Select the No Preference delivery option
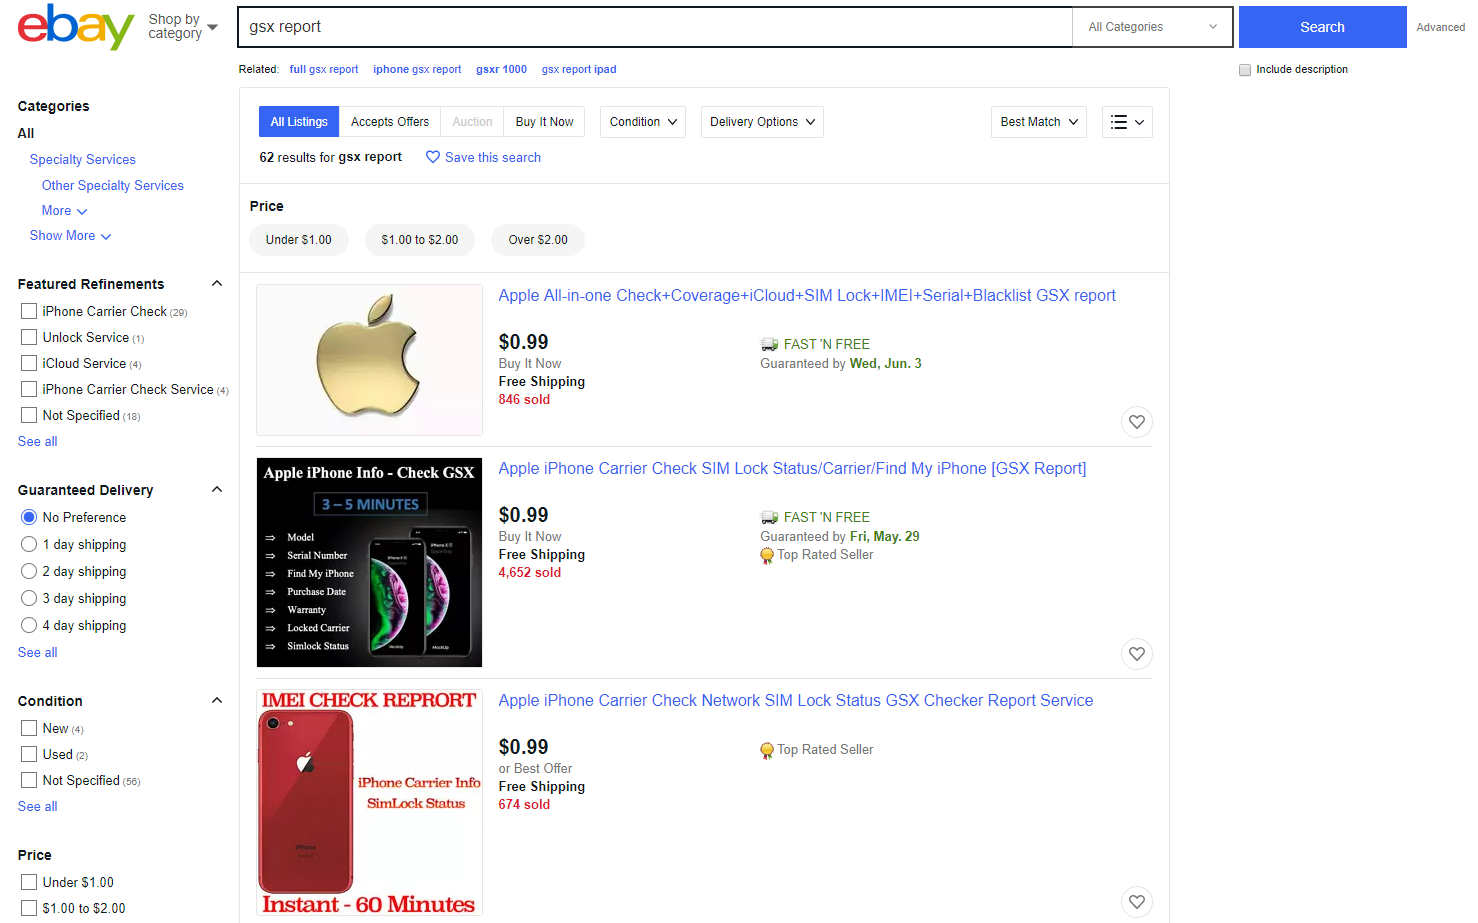Image resolution: width=1478 pixels, height=923 pixels. click(29, 517)
